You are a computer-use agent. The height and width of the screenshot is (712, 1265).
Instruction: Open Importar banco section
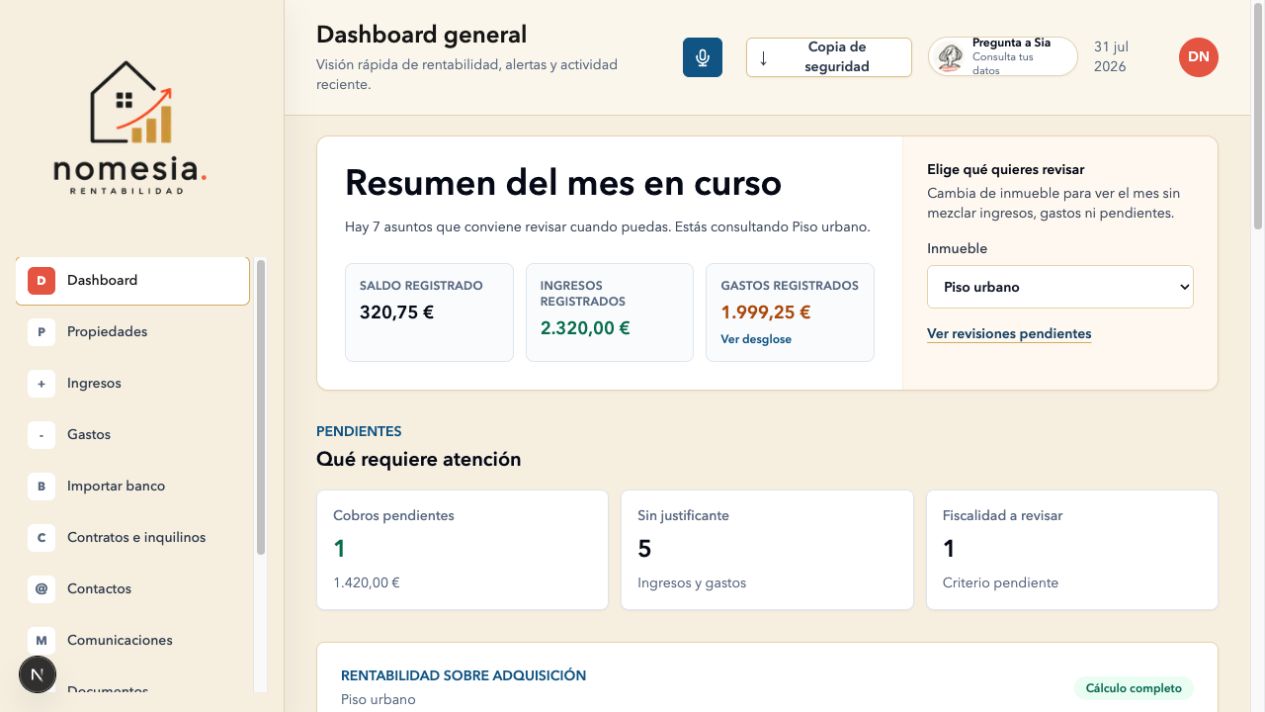(x=132, y=487)
